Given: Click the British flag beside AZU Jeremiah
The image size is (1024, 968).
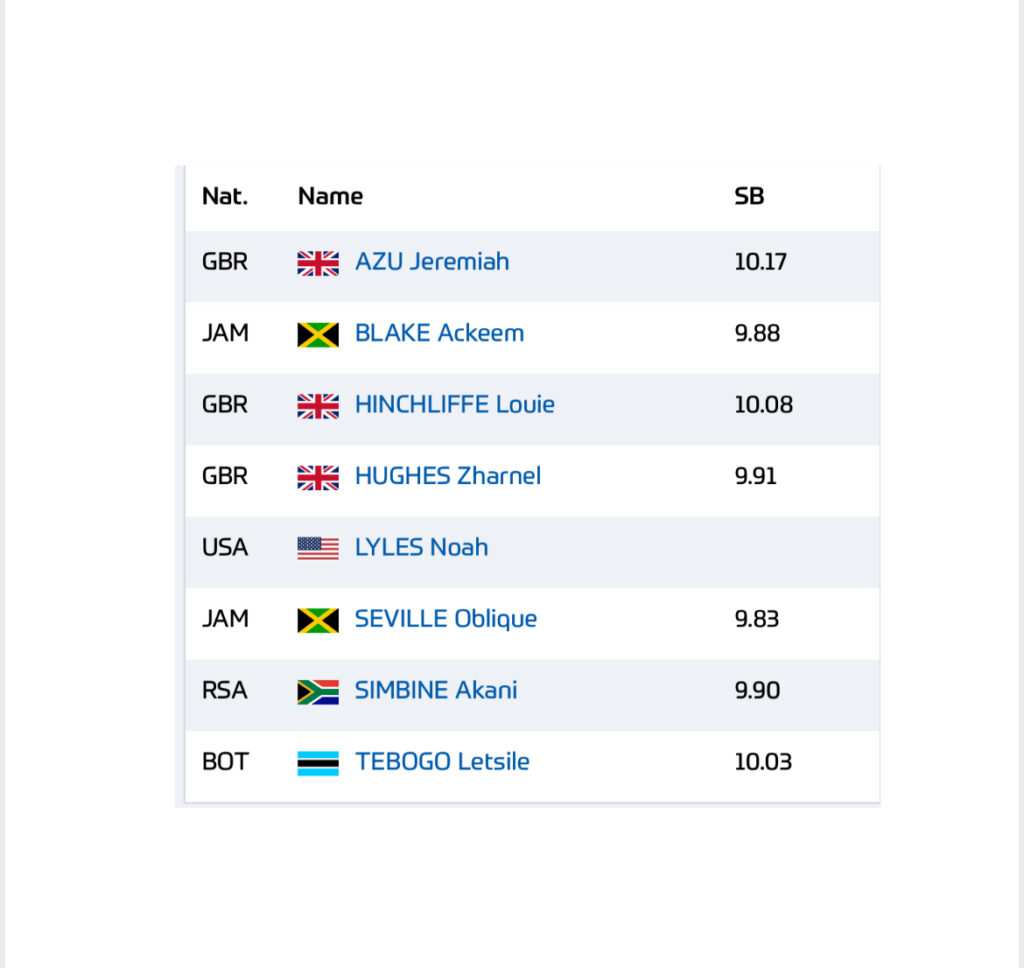Looking at the screenshot, I should coord(318,263).
